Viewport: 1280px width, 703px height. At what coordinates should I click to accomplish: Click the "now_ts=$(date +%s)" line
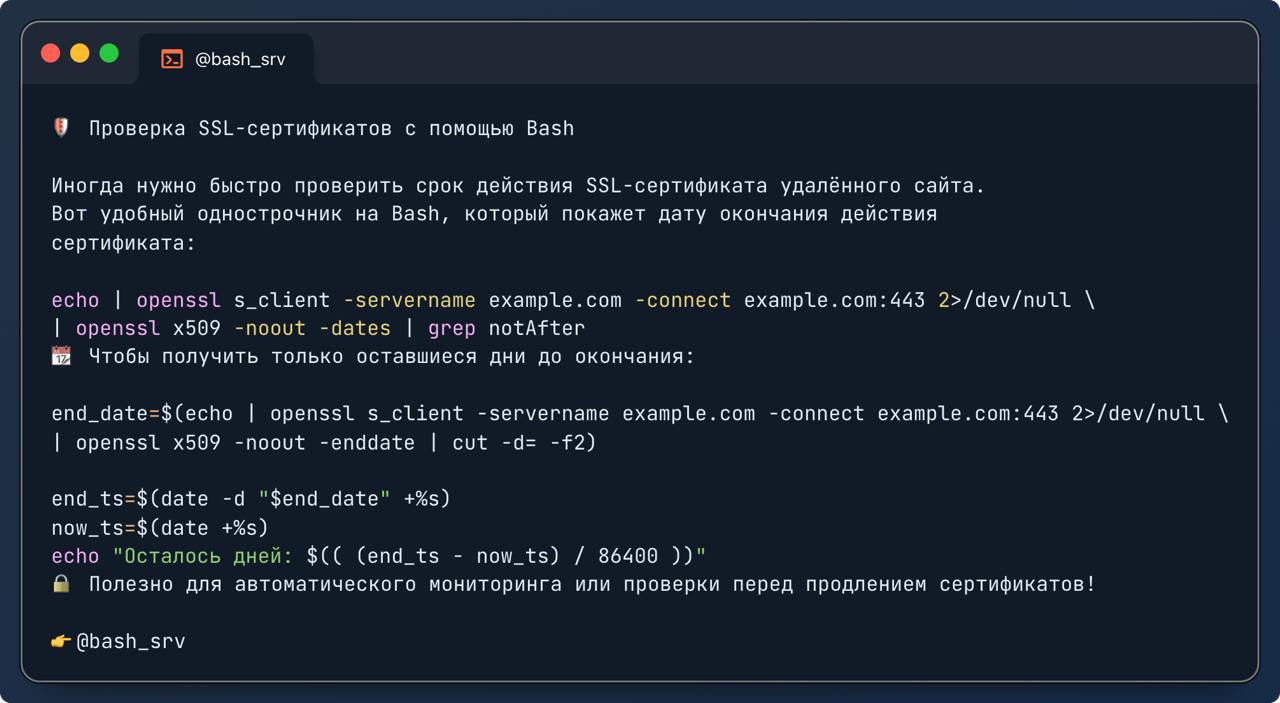tap(160, 527)
